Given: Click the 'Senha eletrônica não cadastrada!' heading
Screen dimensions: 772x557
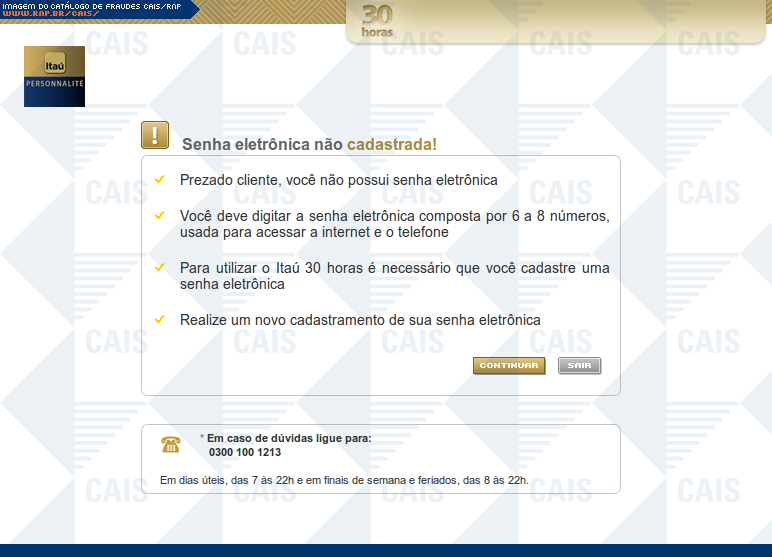Looking at the screenshot, I should point(309,145).
